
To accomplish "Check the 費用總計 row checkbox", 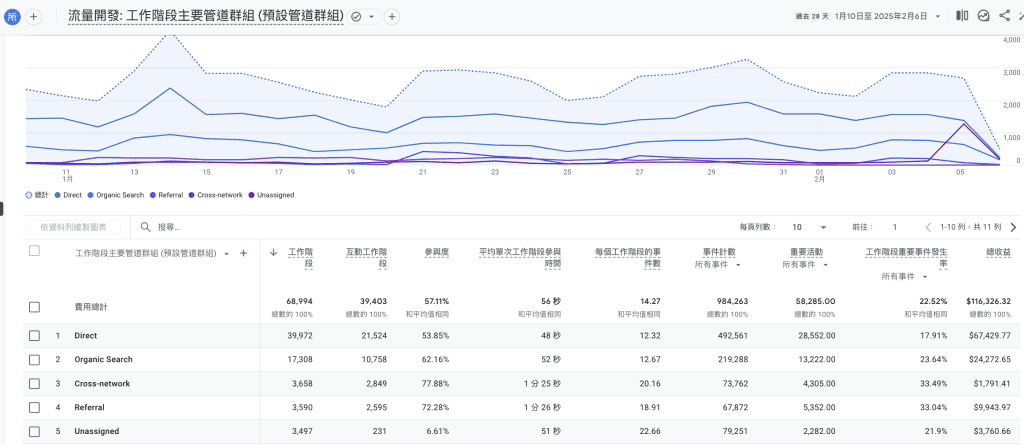I will point(35,307).
